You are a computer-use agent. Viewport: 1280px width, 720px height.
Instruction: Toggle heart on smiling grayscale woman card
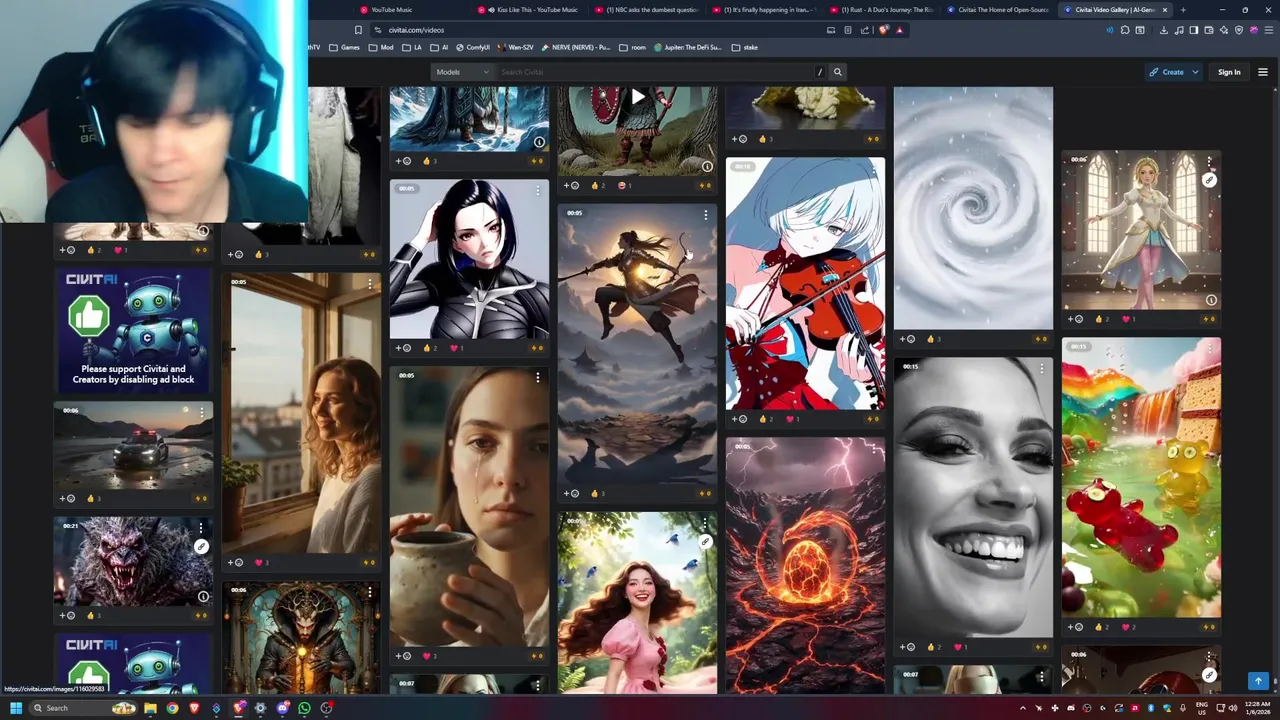click(x=960, y=647)
